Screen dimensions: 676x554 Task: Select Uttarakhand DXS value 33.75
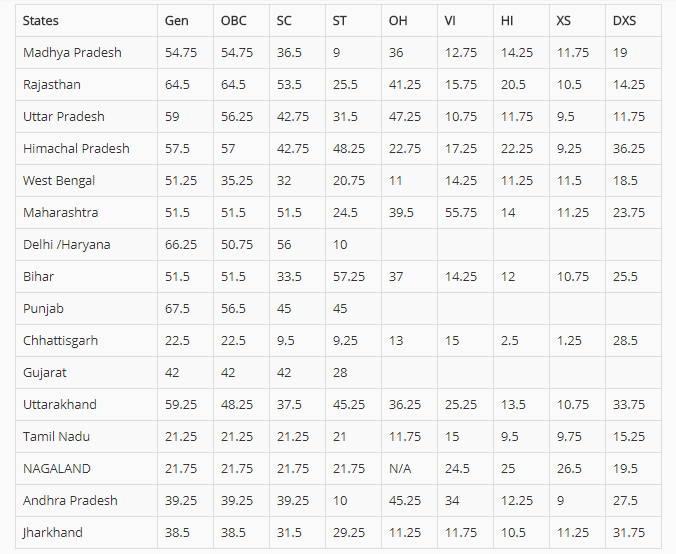coord(629,404)
